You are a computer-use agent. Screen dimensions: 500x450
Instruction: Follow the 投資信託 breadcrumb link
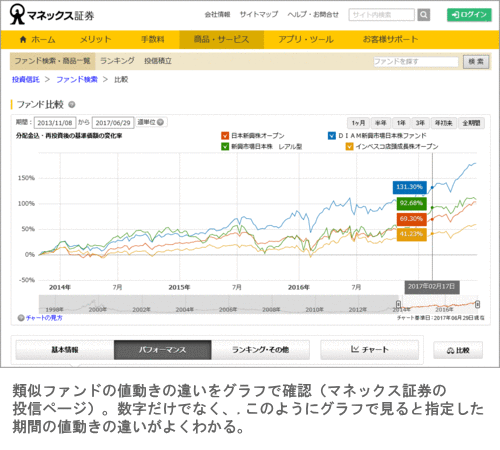pos(26,80)
